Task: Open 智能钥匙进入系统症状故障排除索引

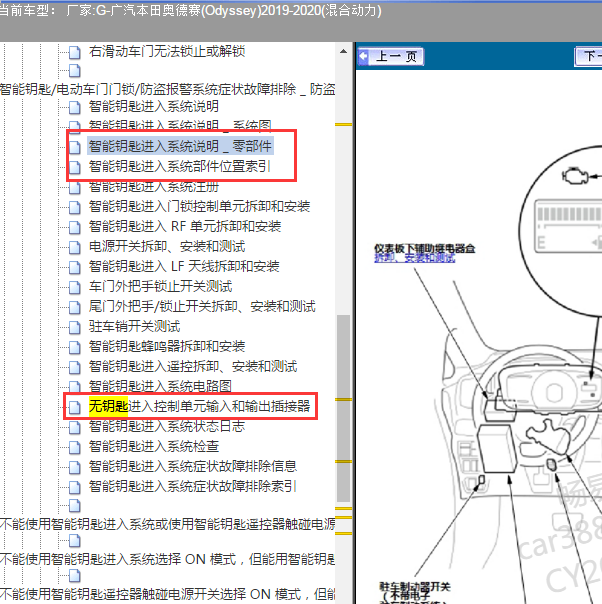Action: 193,487
